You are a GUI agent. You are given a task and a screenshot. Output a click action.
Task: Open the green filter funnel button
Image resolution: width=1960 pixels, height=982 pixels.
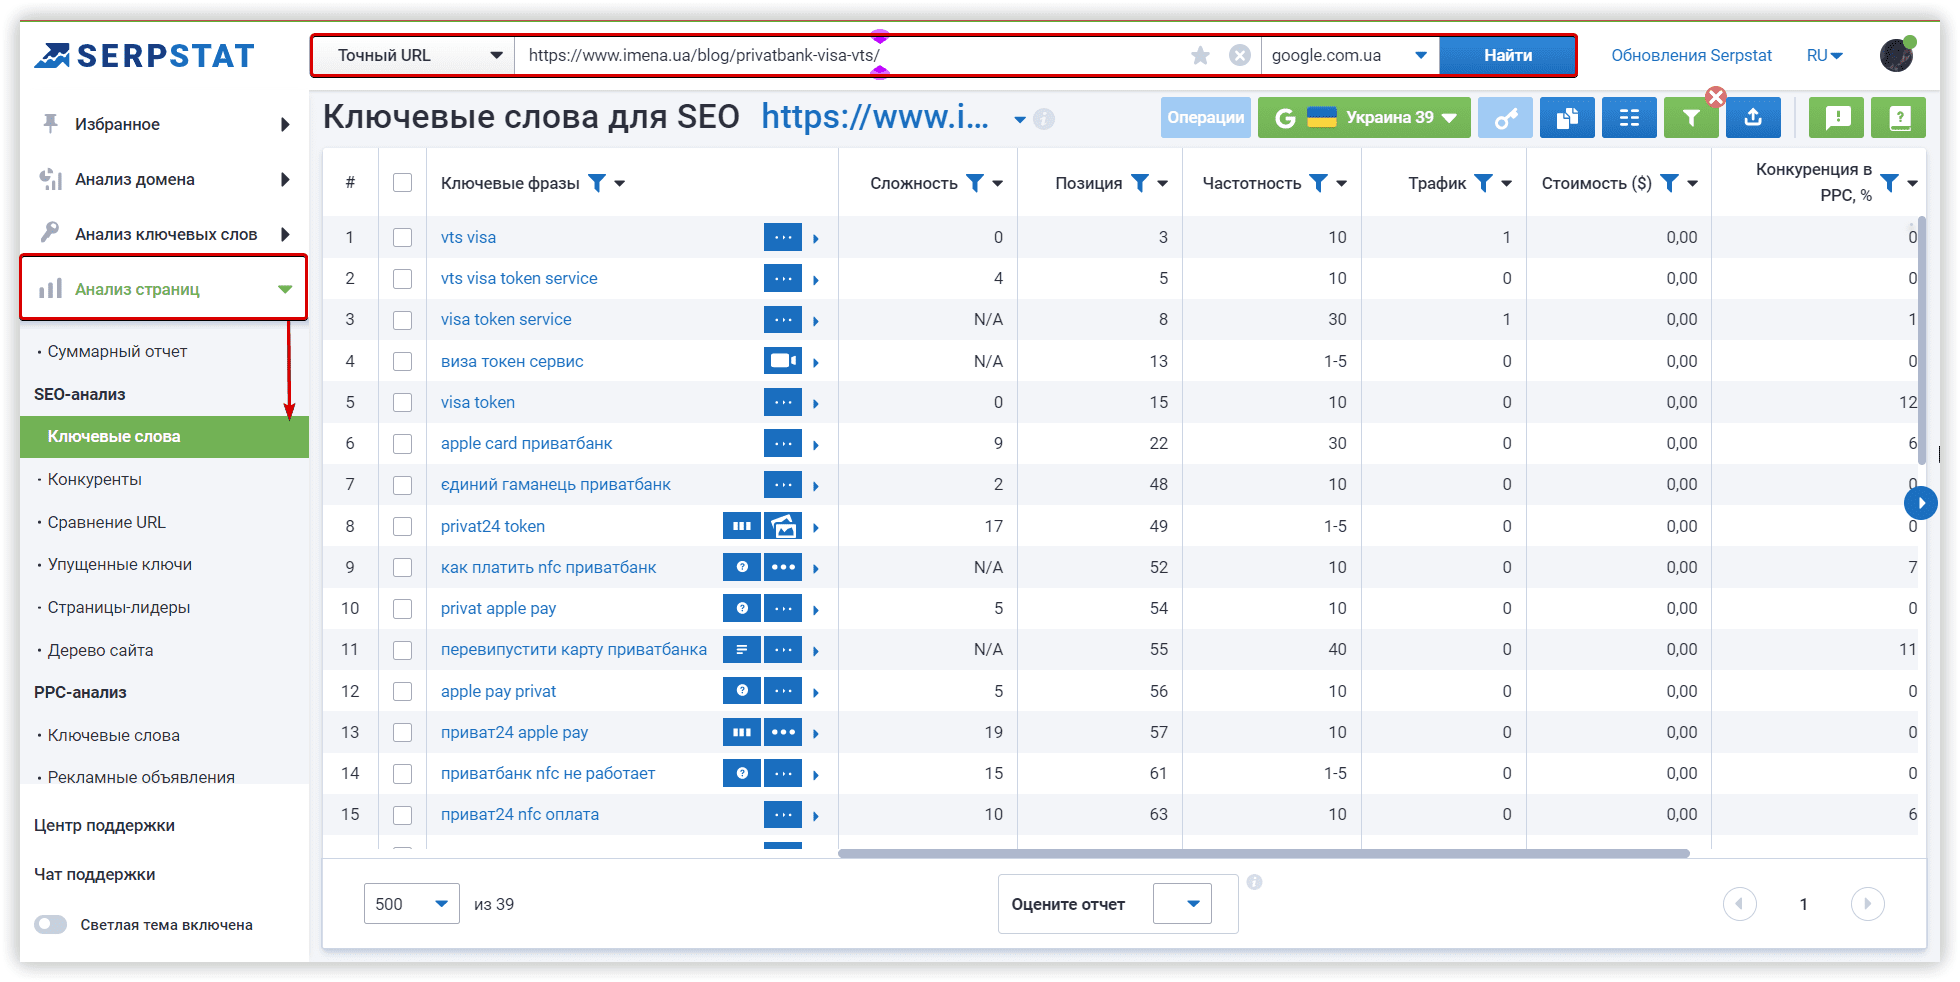point(1690,118)
